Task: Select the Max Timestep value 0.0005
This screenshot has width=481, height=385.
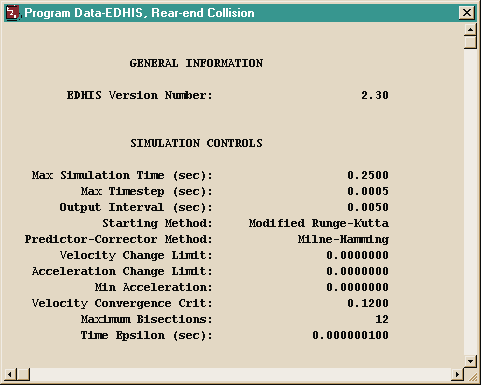Action: coord(368,191)
